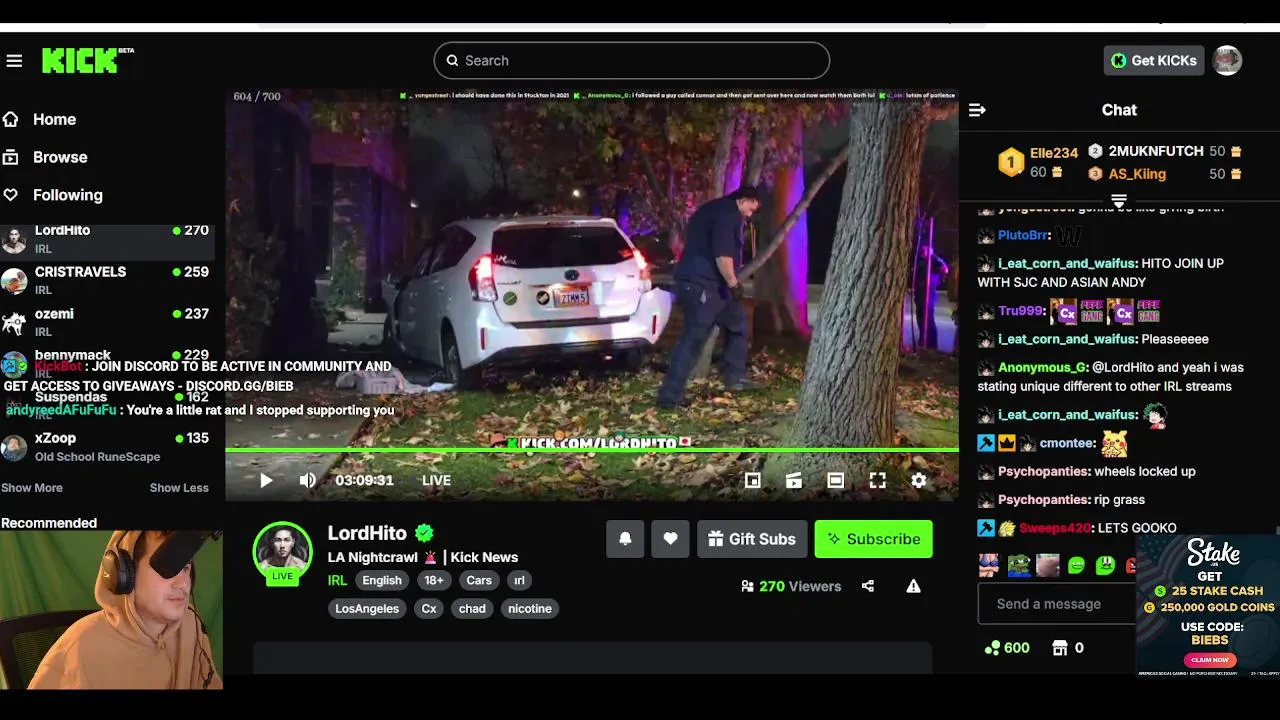Jump to the LIVE position
This screenshot has width=1280, height=720.
(436, 480)
